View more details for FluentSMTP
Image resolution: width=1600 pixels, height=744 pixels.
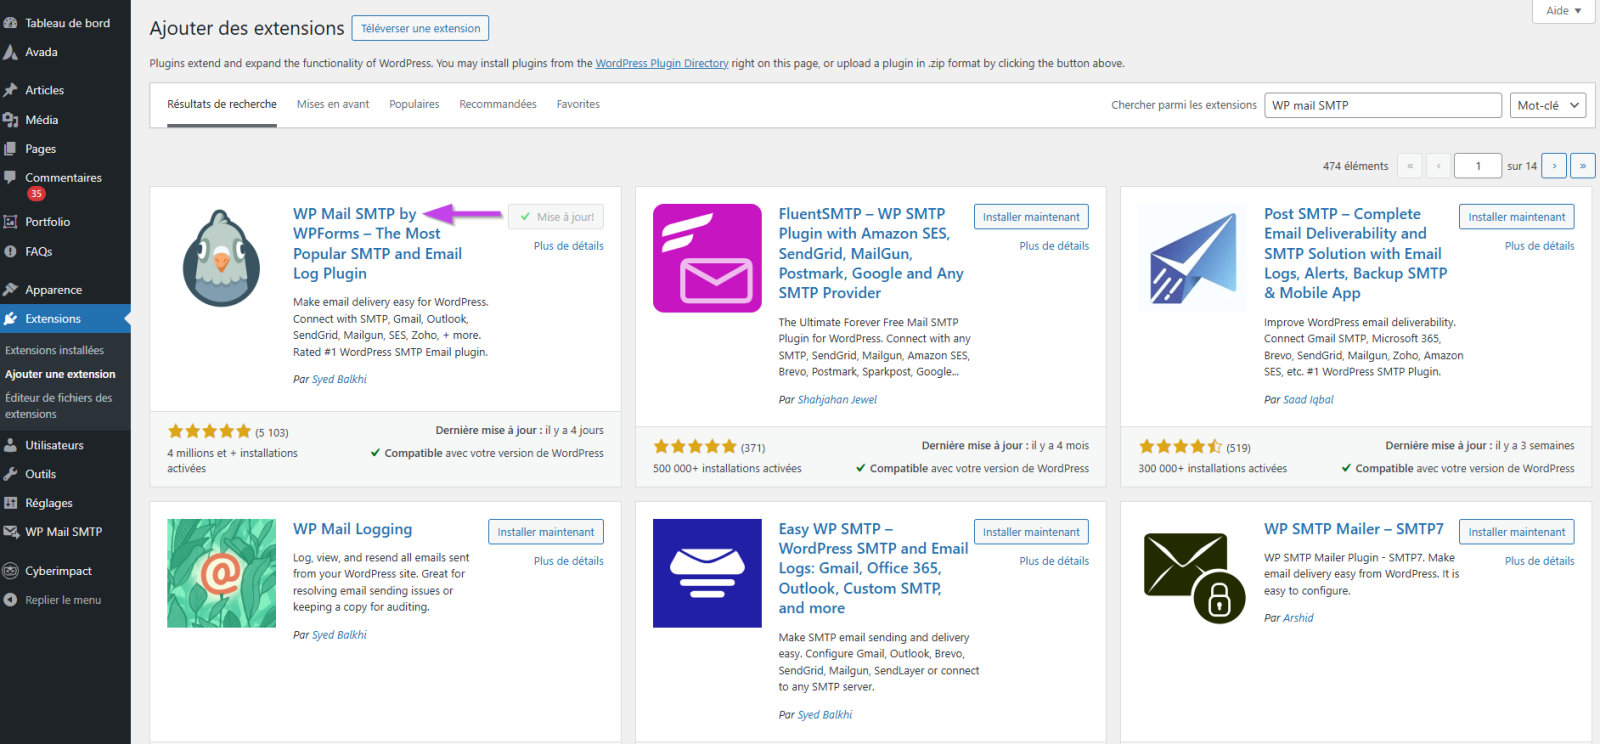(x=1054, y=246)
